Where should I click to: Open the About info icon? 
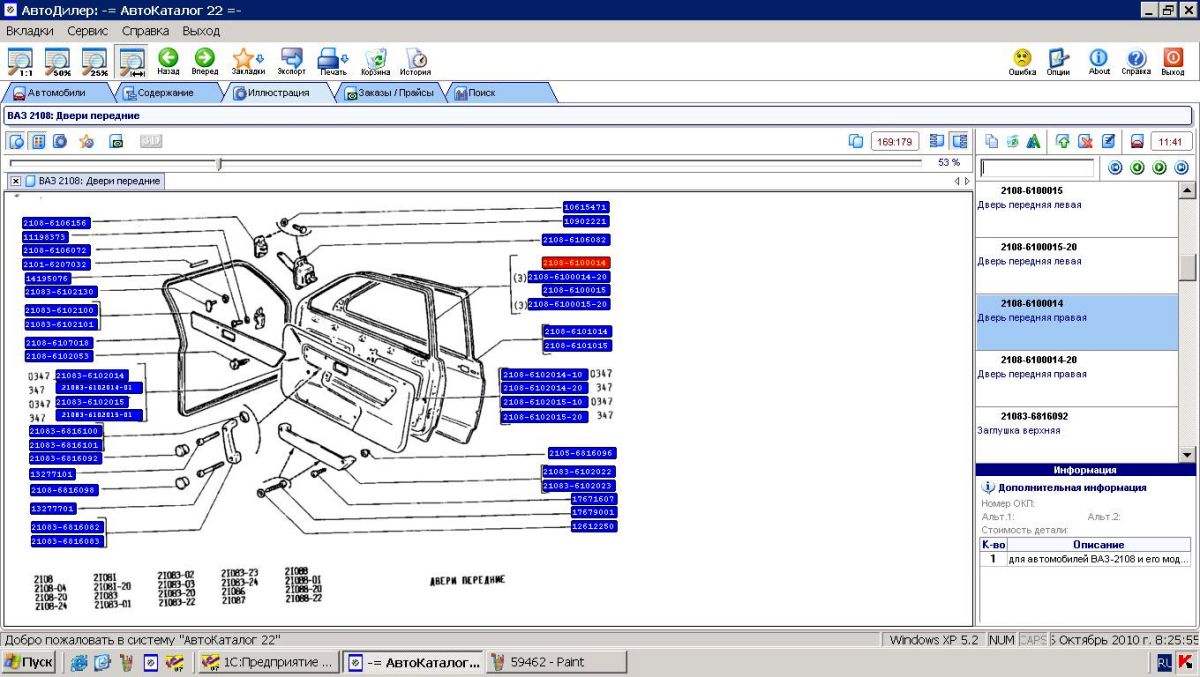click(1099, 62)
